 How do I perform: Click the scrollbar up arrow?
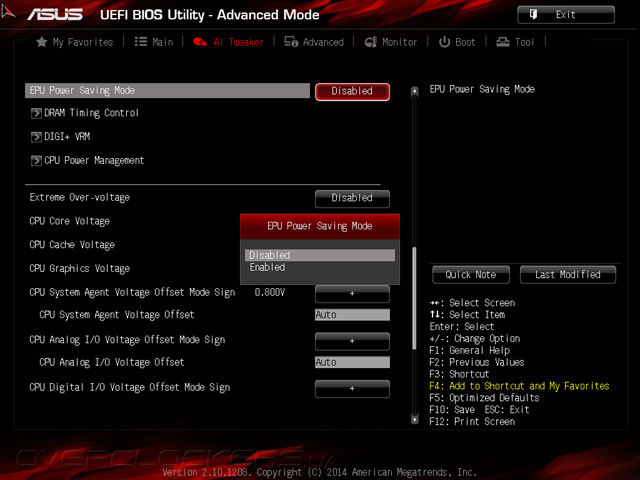(414, 91)
